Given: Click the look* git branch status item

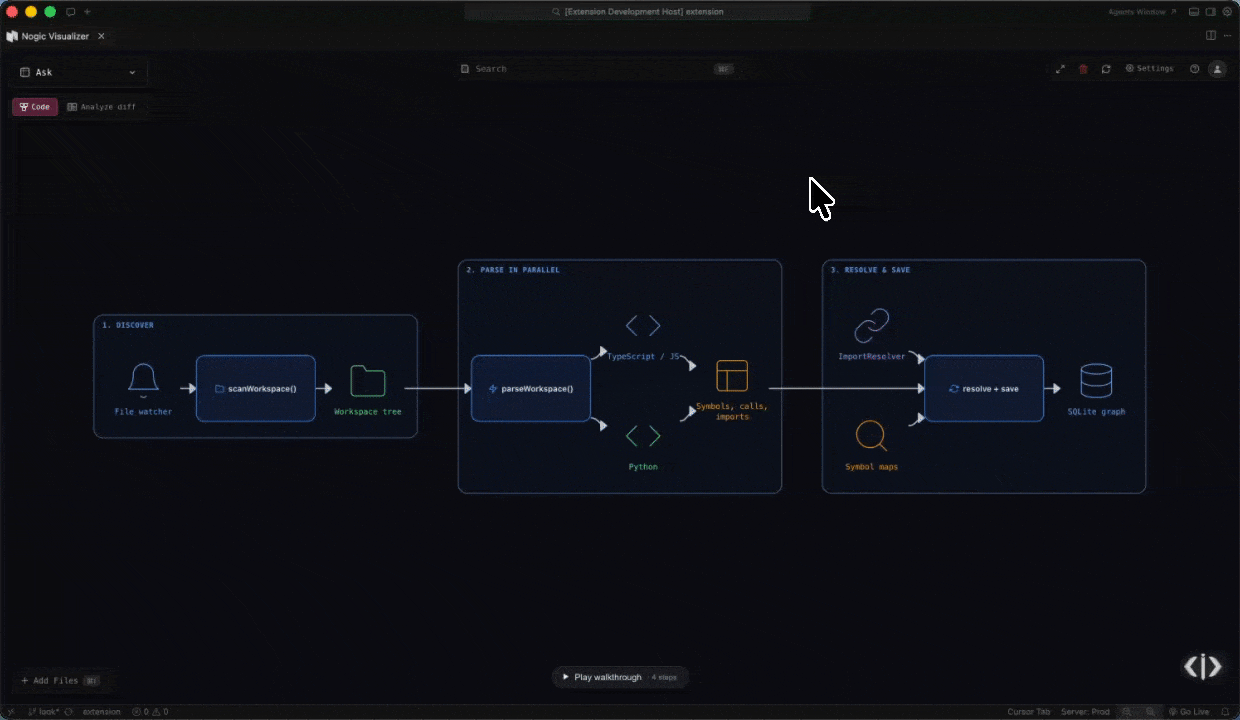Looking at the screenshot, I should (43, 712).
